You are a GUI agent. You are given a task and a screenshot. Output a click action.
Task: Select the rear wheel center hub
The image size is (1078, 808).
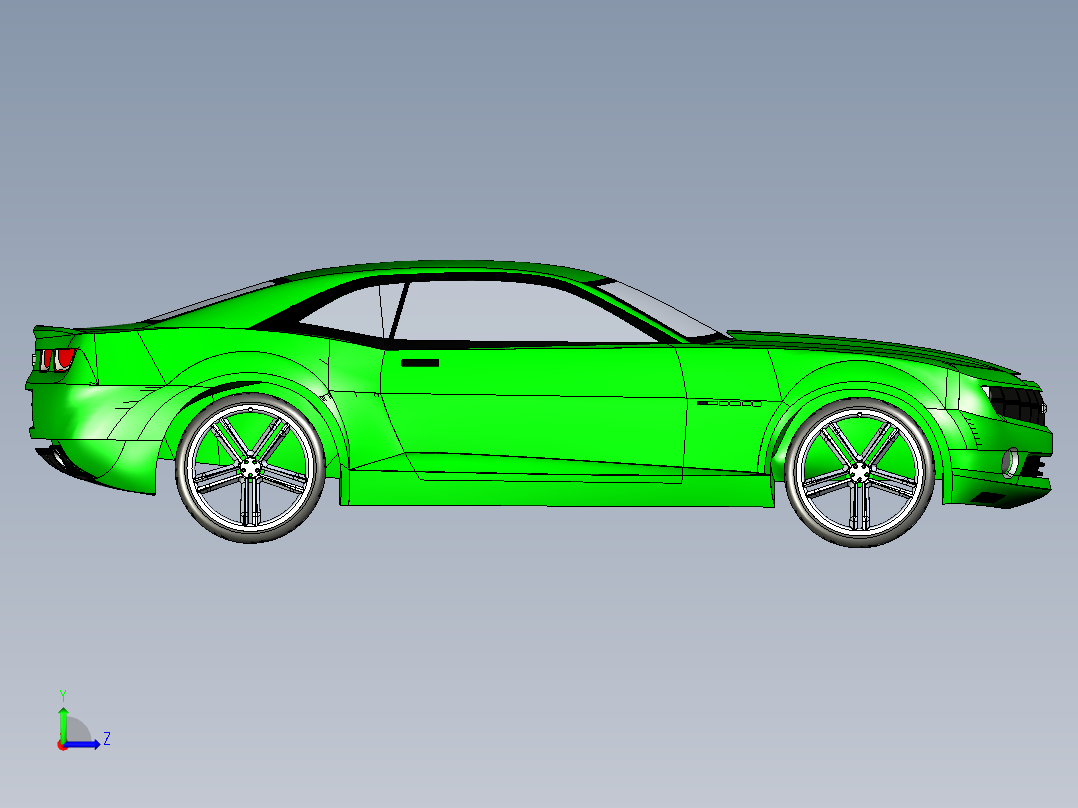click(x=250, y=468)
